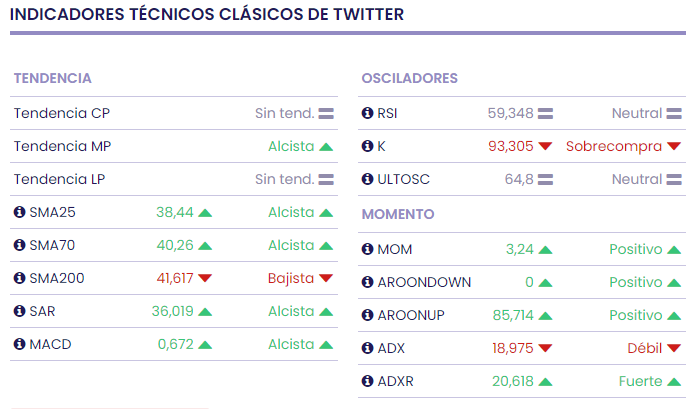Click the TENDENCIA section heading
This screenshot has height=409, width=698.
pyautogui.click(x=52, y=78)
